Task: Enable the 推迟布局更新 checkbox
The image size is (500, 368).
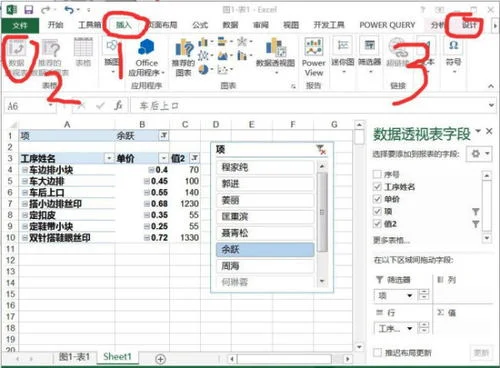Action: (x=377, y=352)
